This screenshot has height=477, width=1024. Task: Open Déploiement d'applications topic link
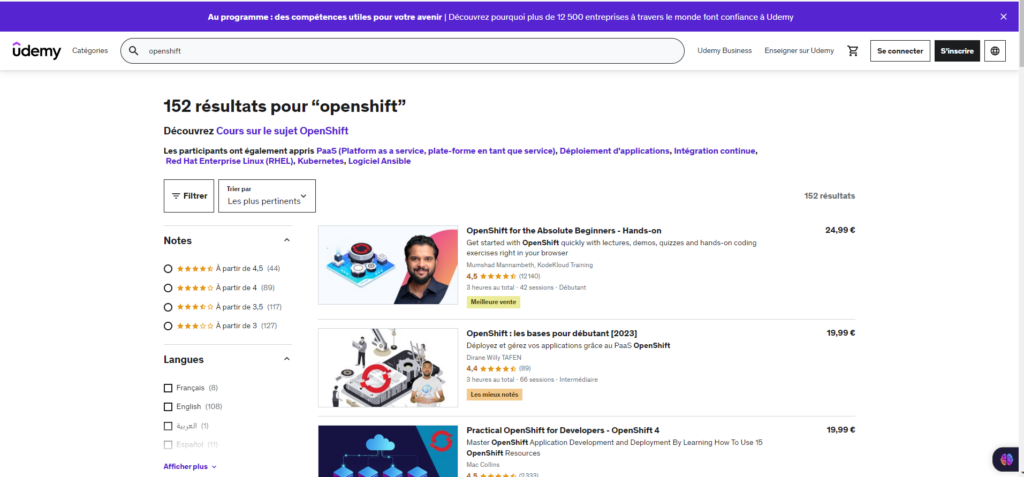tap(615, 151)
